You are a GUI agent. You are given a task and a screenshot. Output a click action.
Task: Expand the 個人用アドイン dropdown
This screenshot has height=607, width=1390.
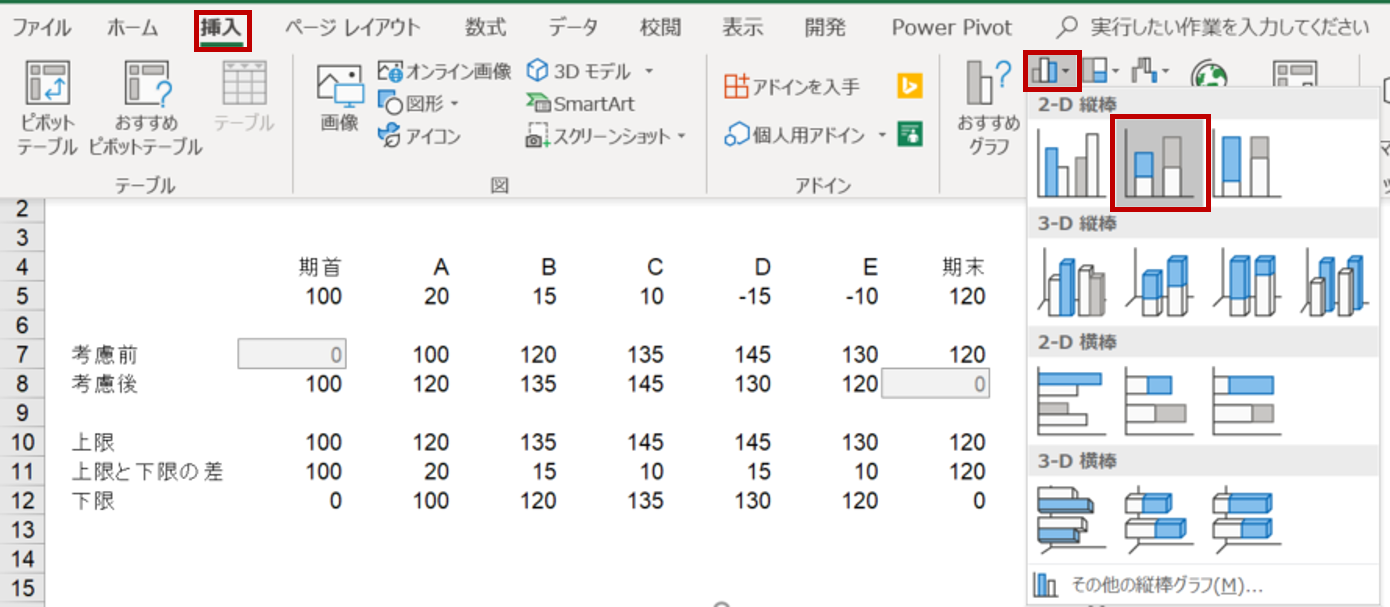[x=882, y=135]
